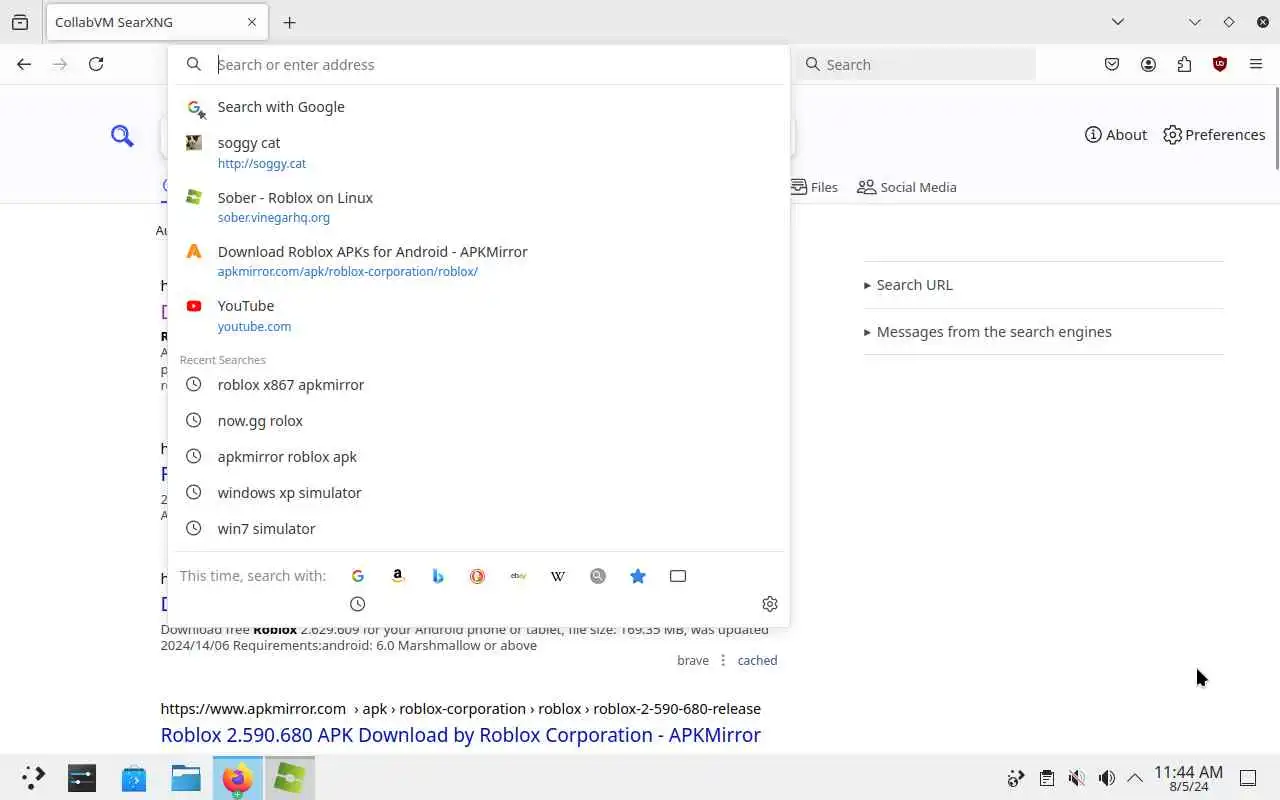Reload the current page
Image resolution: width=1280 pixels, height=800 pixels.
point(96,64)
